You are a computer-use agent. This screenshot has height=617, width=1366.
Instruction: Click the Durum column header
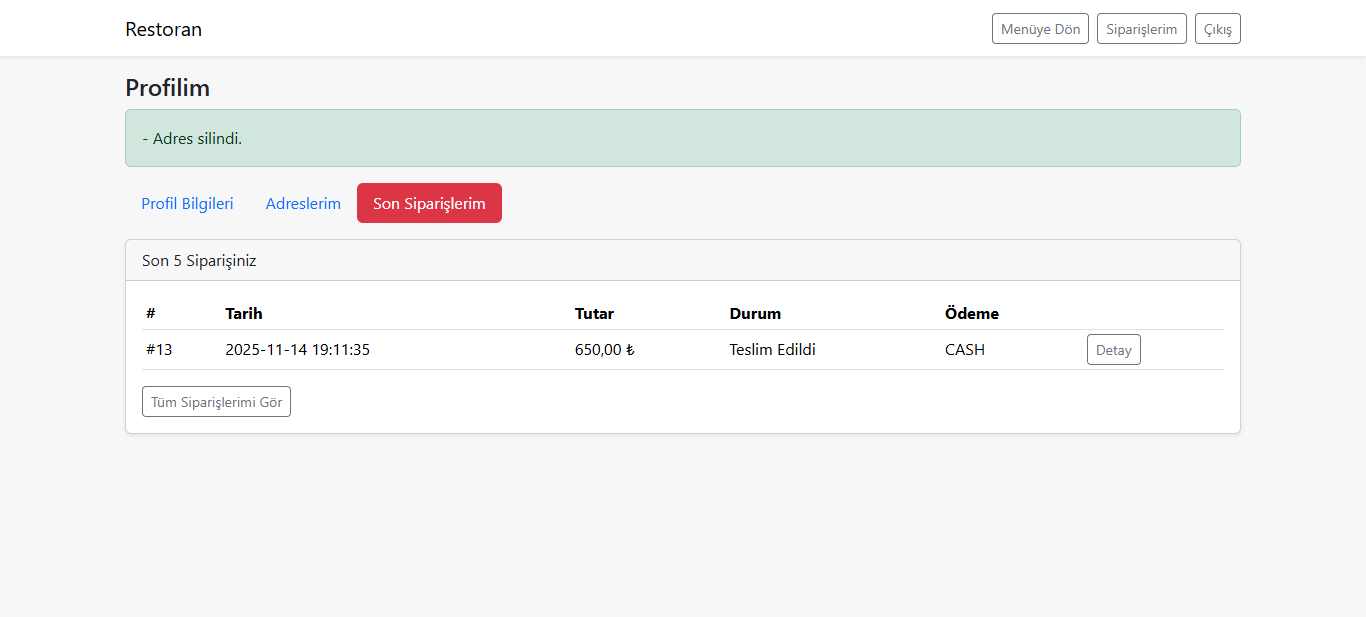coord(755,313)
